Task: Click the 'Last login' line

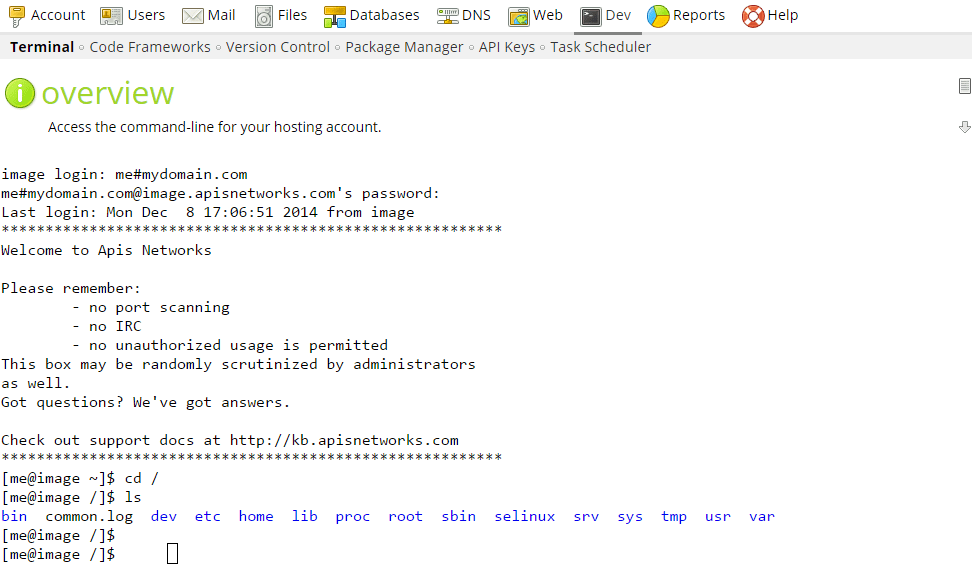Action: coord(208,212)
